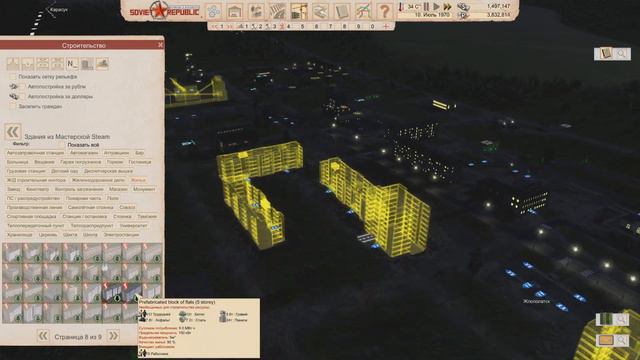Enable Автопостройка за доллары checkbox
640x360 pixels.
(x=22, y=96)
